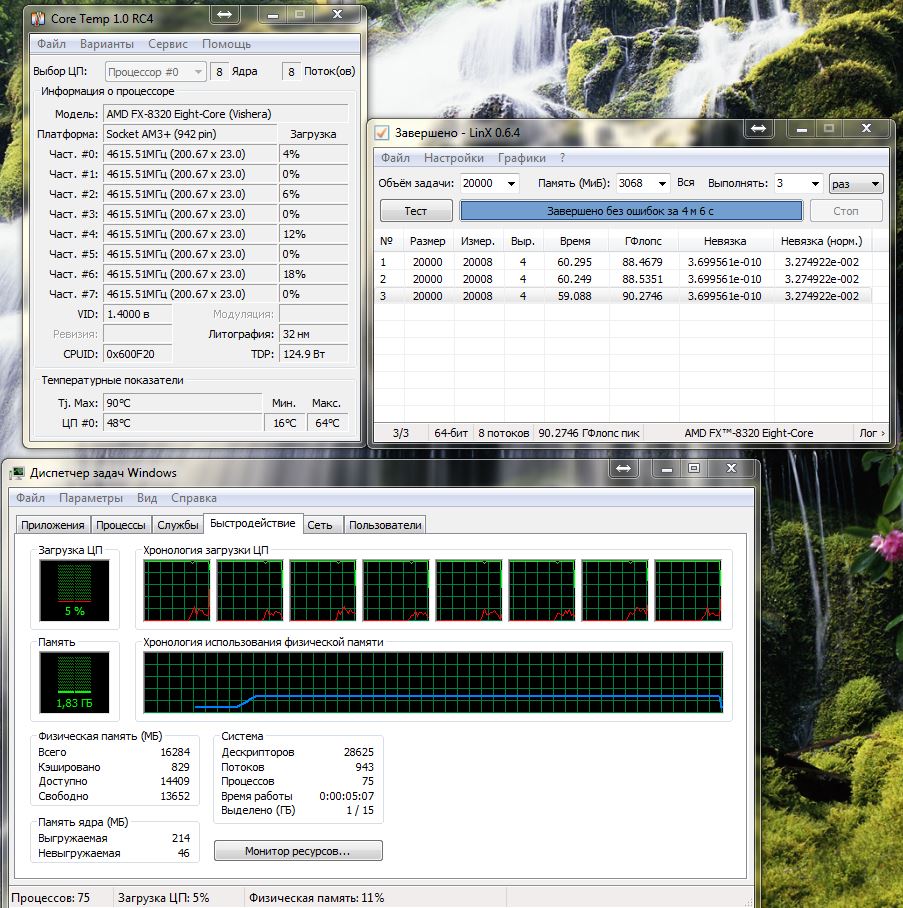Click double-arrow button in Core Temp title bar
The width and height of the screenshot is (903, 908).
[x=224, y=16]
